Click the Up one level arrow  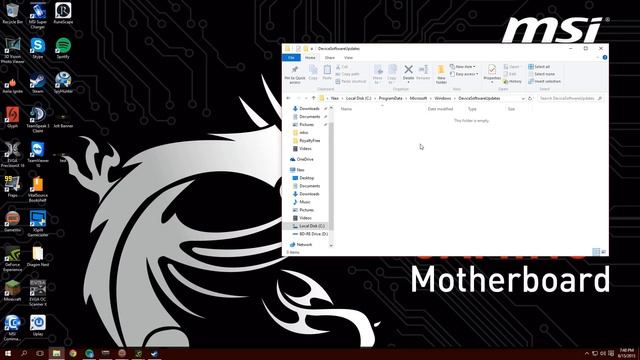(313, 98)
